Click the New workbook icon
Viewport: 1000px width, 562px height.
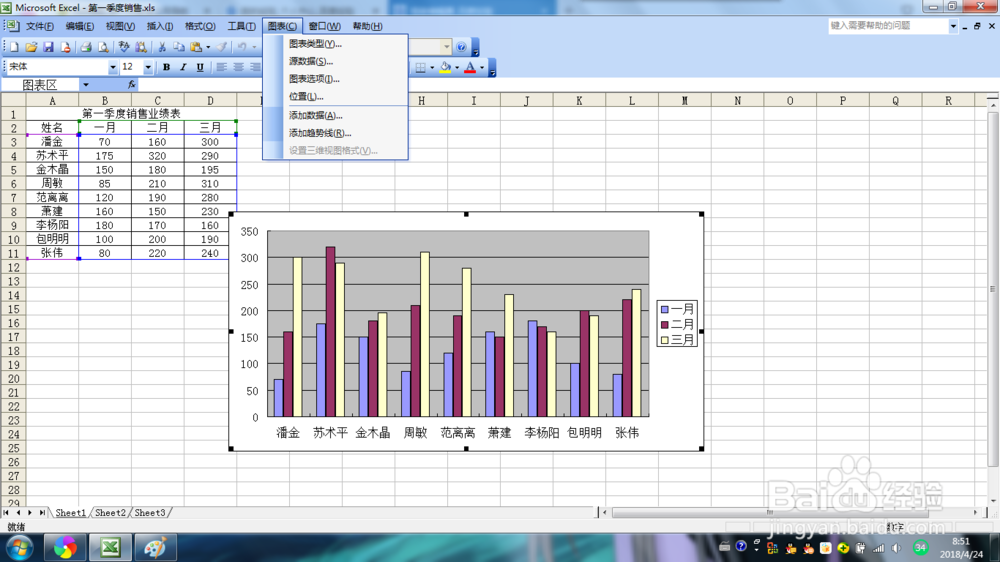[14, 47]
